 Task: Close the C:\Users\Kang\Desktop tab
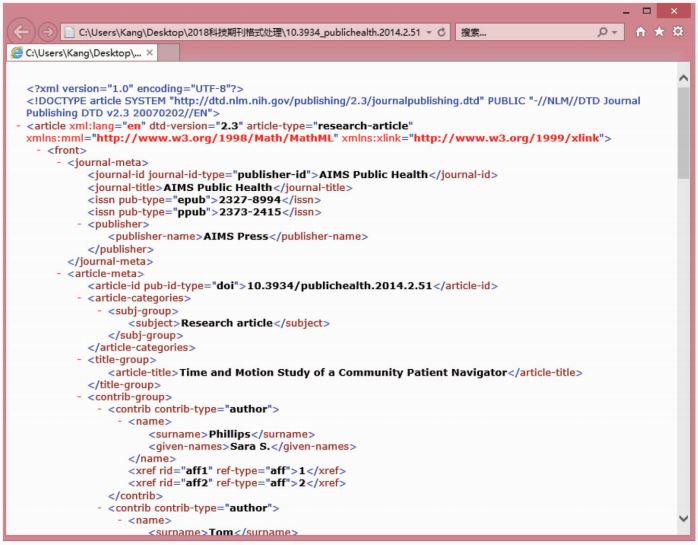[150, 53]
